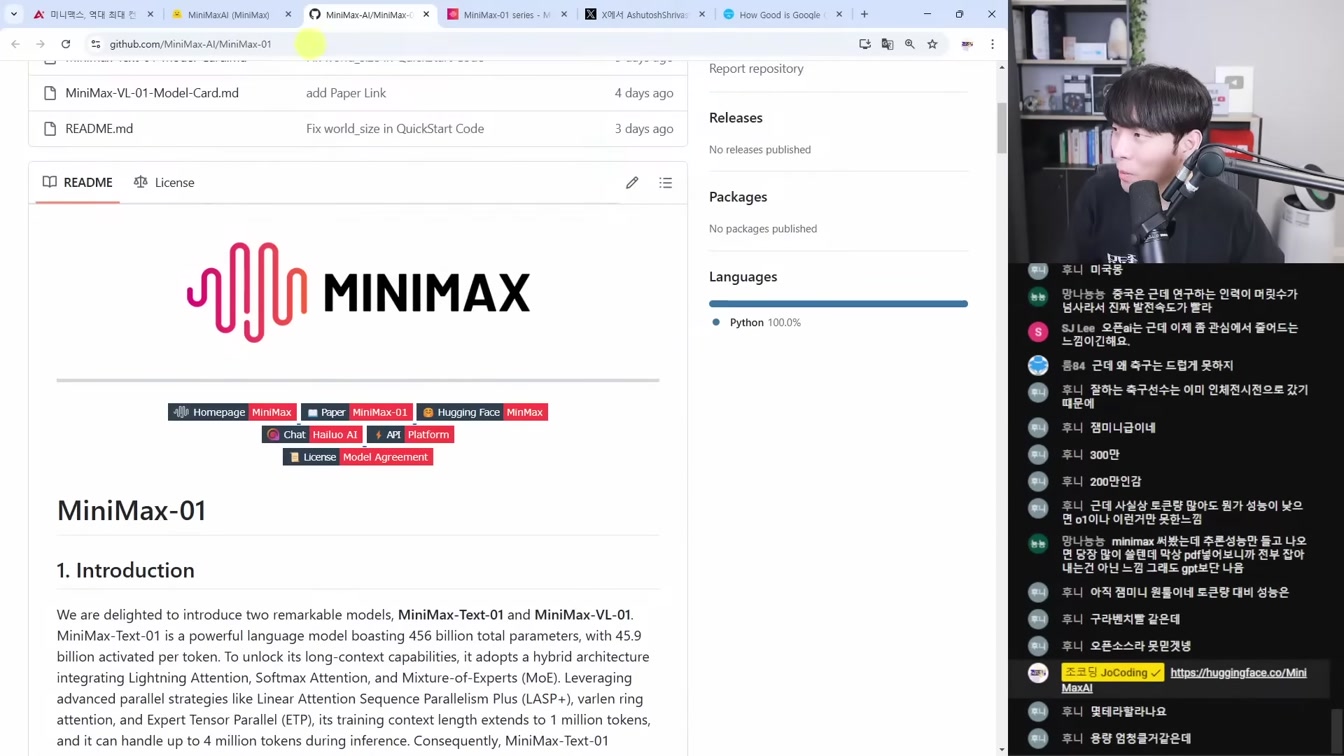The width and height of the screenshot is (1344, 756).
Task: Open the huggingface.co link in chat
Action: (x=1183, y=680)
